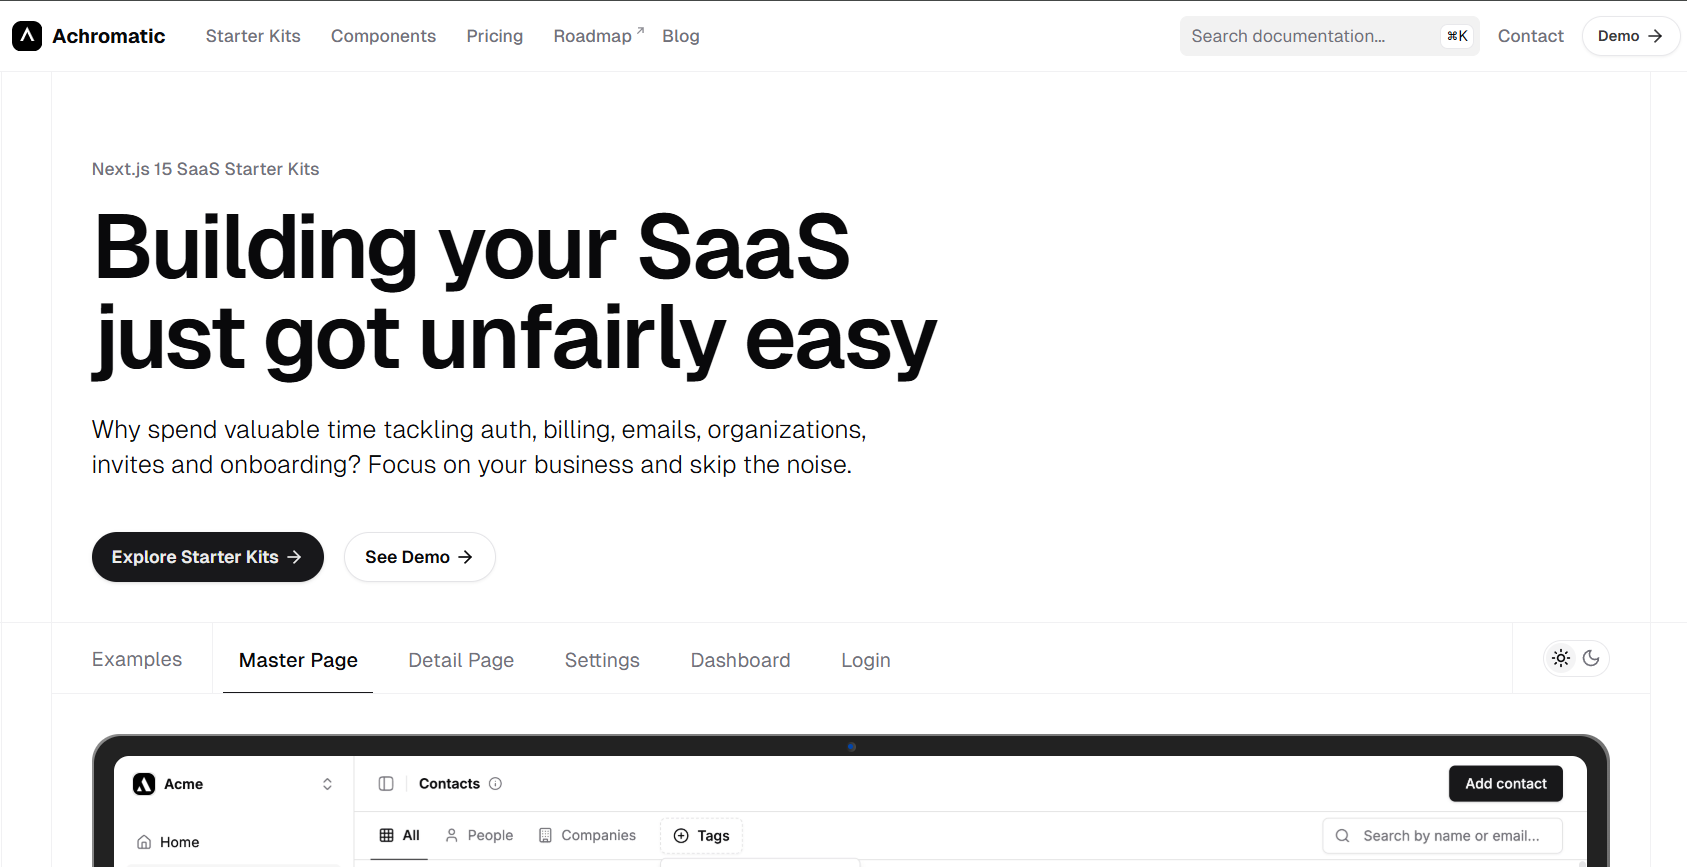Click the Achromatic brand name
This screenshot has width=1687, height=867.
tap(109, 36)
